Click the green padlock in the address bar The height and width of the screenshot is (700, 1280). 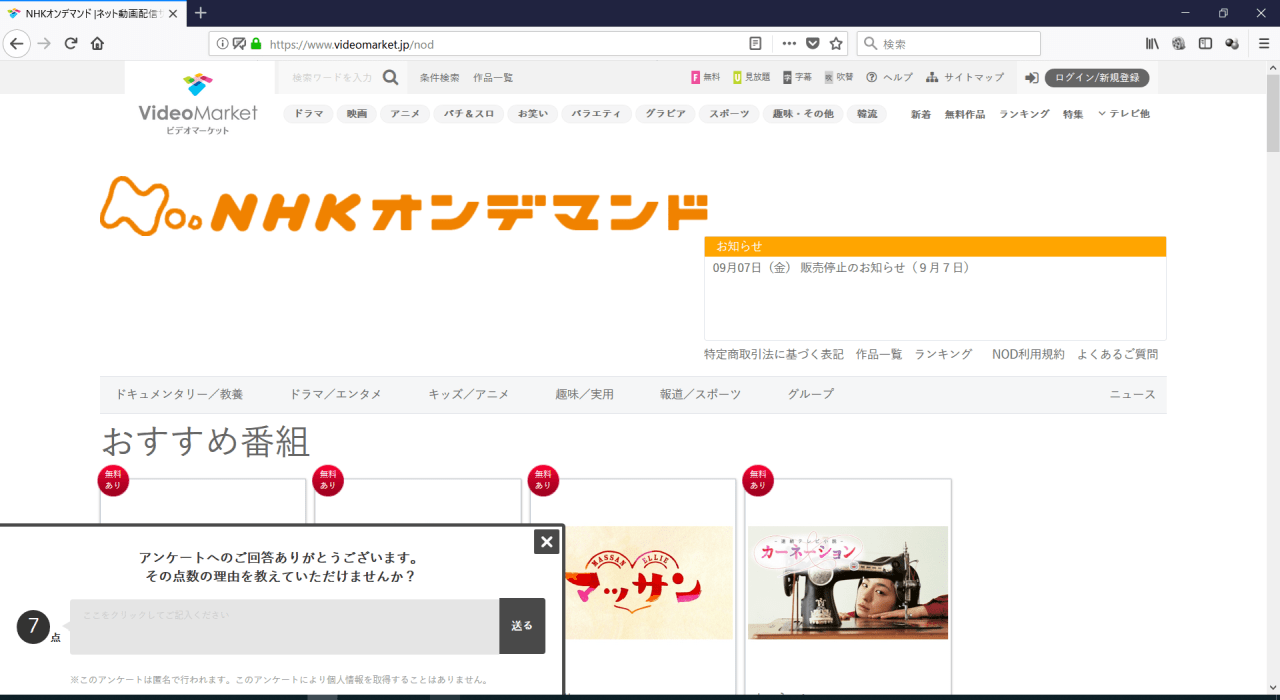click(256, 44)
